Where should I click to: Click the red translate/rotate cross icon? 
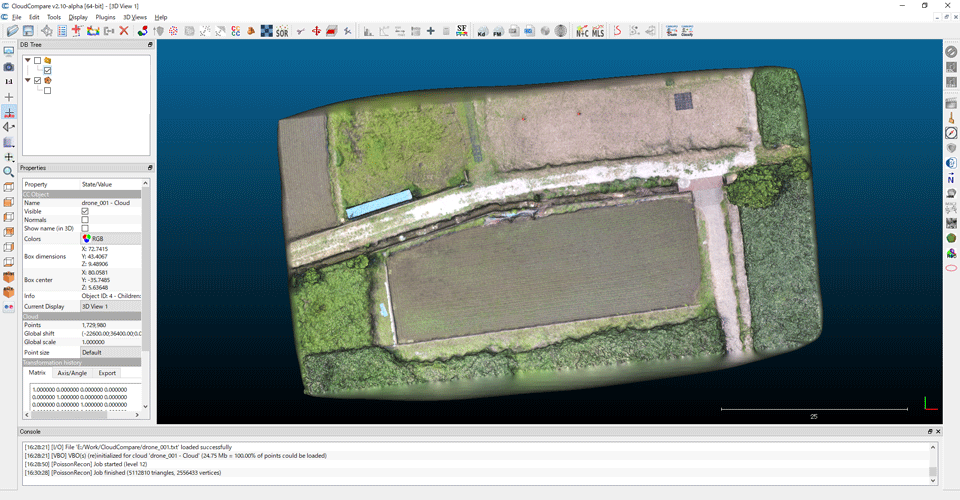(316, 31)
